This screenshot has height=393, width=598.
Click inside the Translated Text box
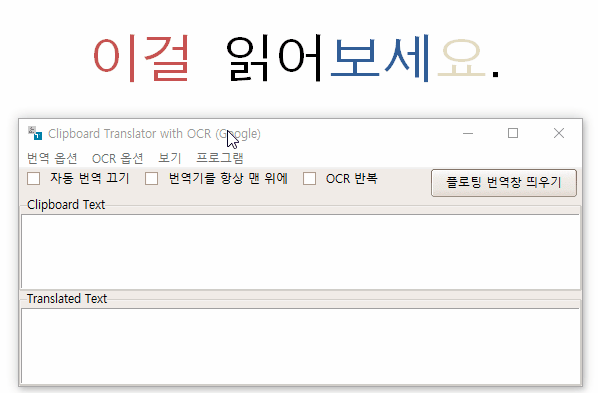pos(301,346)
